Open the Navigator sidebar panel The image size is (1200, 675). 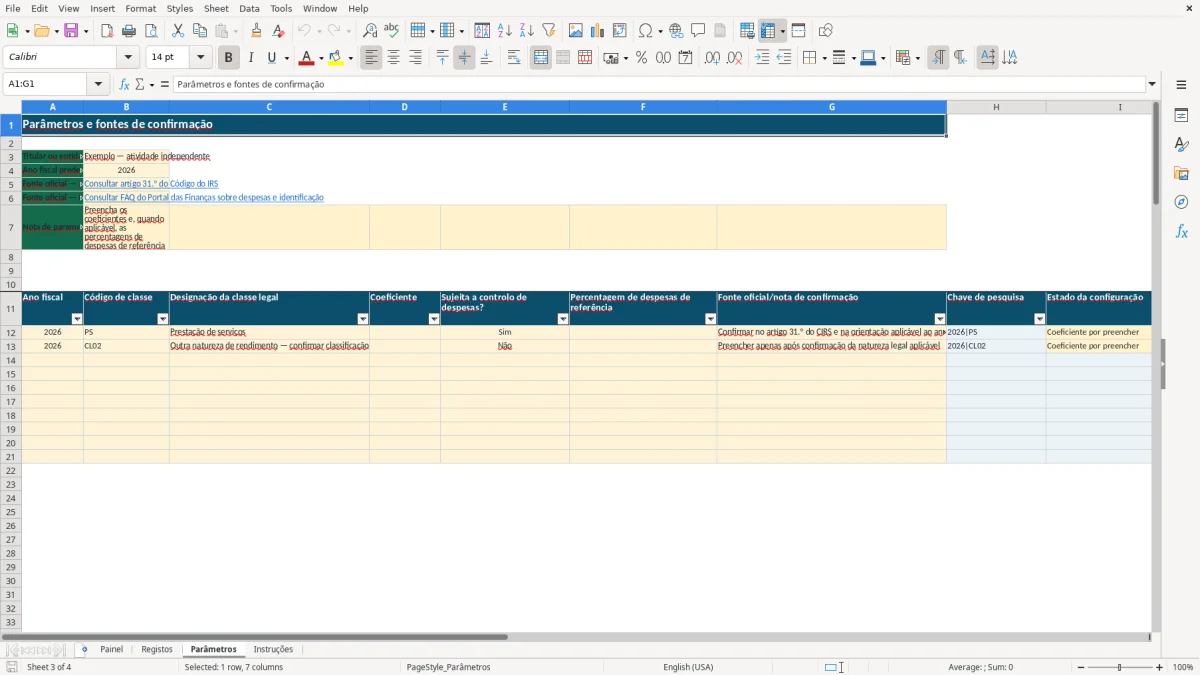[1182, 202]
